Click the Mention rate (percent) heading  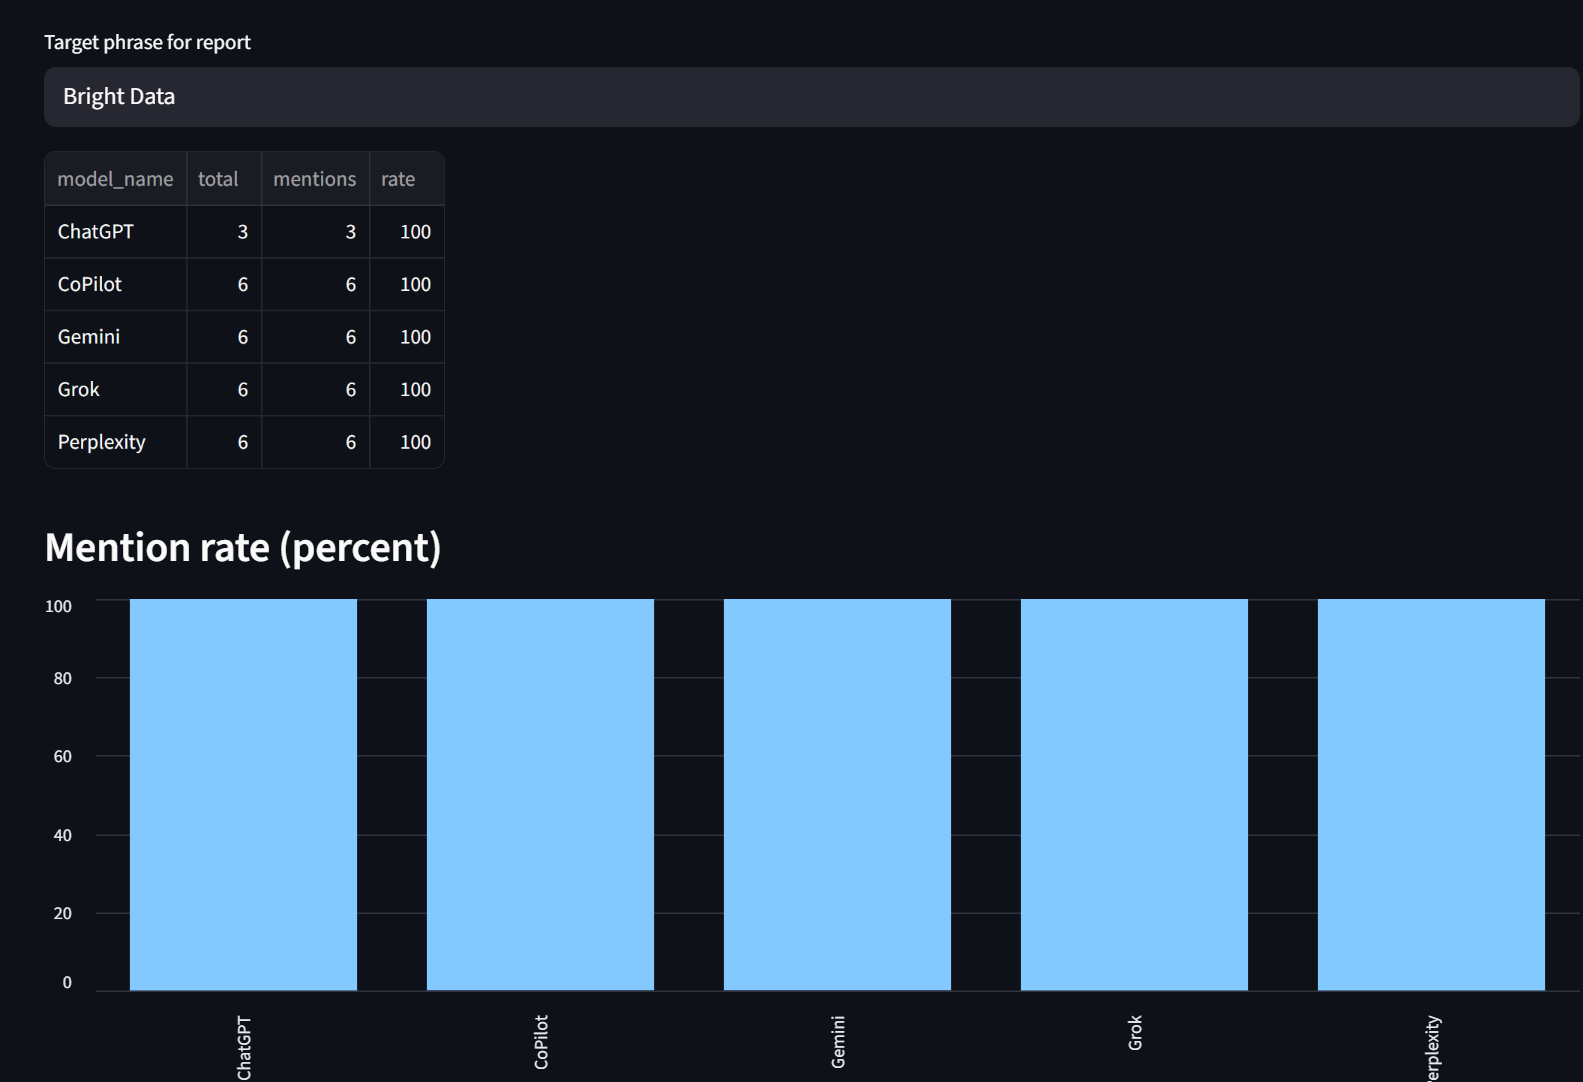pyautogui.click(x=243, y=547)
